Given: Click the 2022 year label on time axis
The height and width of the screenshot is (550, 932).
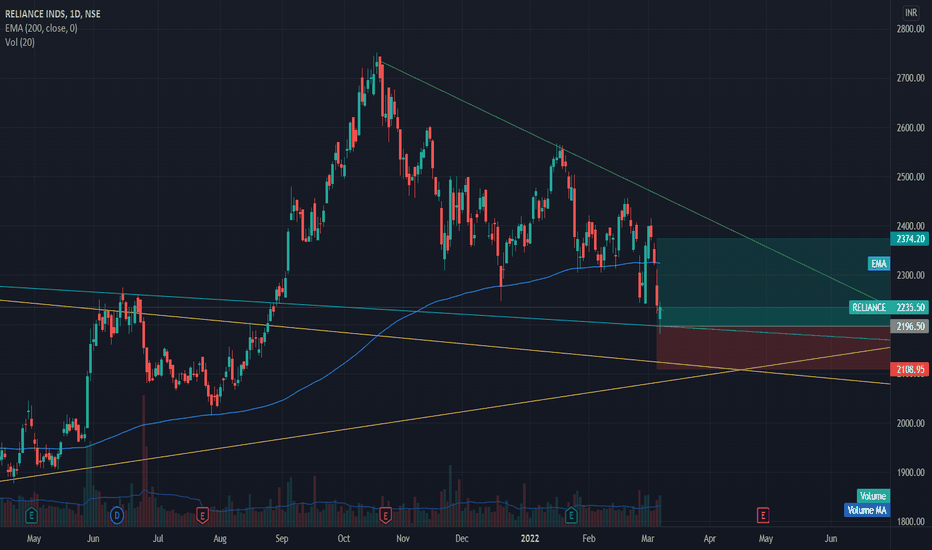Looking at the screenshot, I should pos(530,539).
